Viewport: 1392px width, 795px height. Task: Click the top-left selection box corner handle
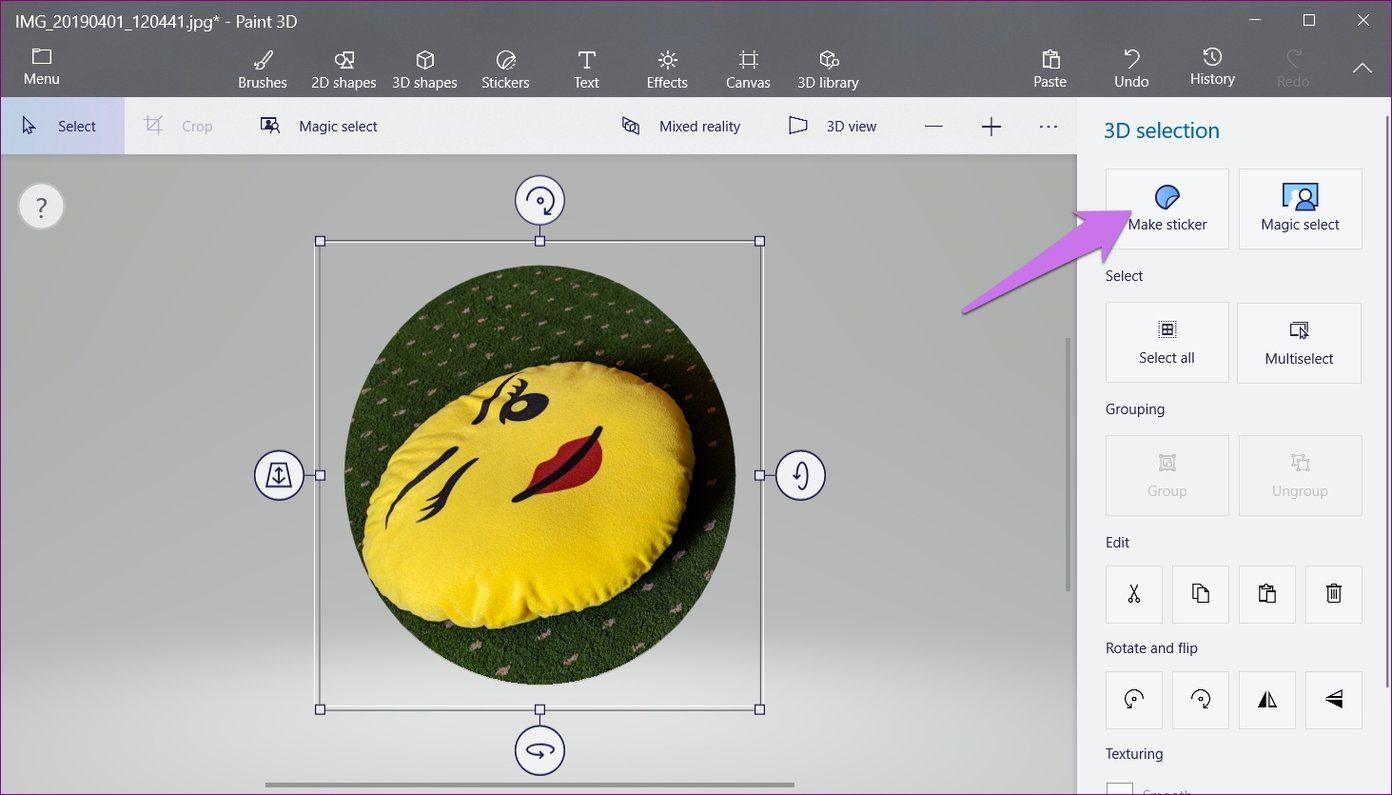(x=320, y=241)
